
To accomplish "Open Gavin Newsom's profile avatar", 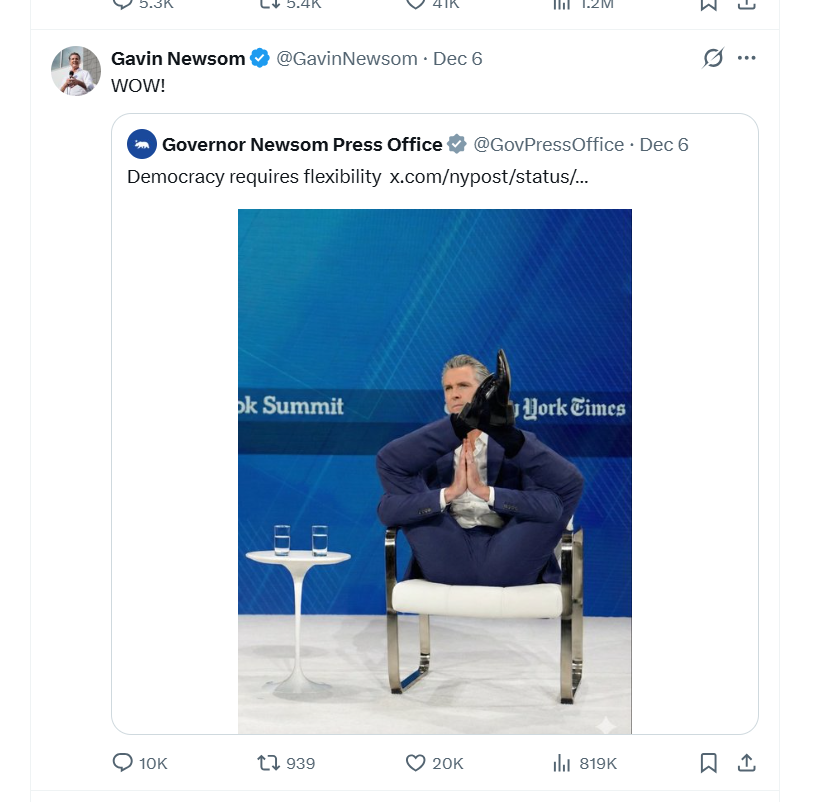I will click(76, 71).
